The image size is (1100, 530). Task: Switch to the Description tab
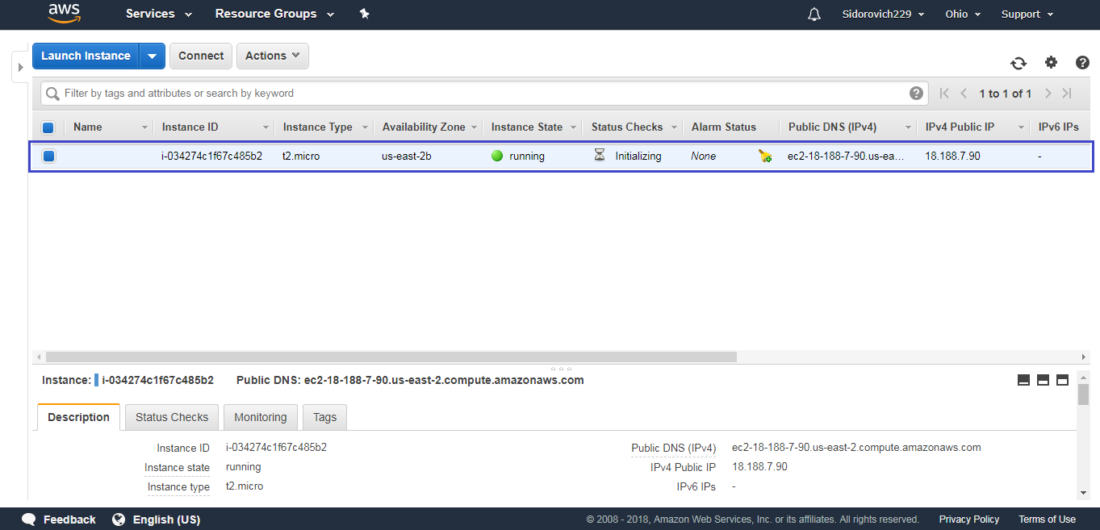click(79, 417)
